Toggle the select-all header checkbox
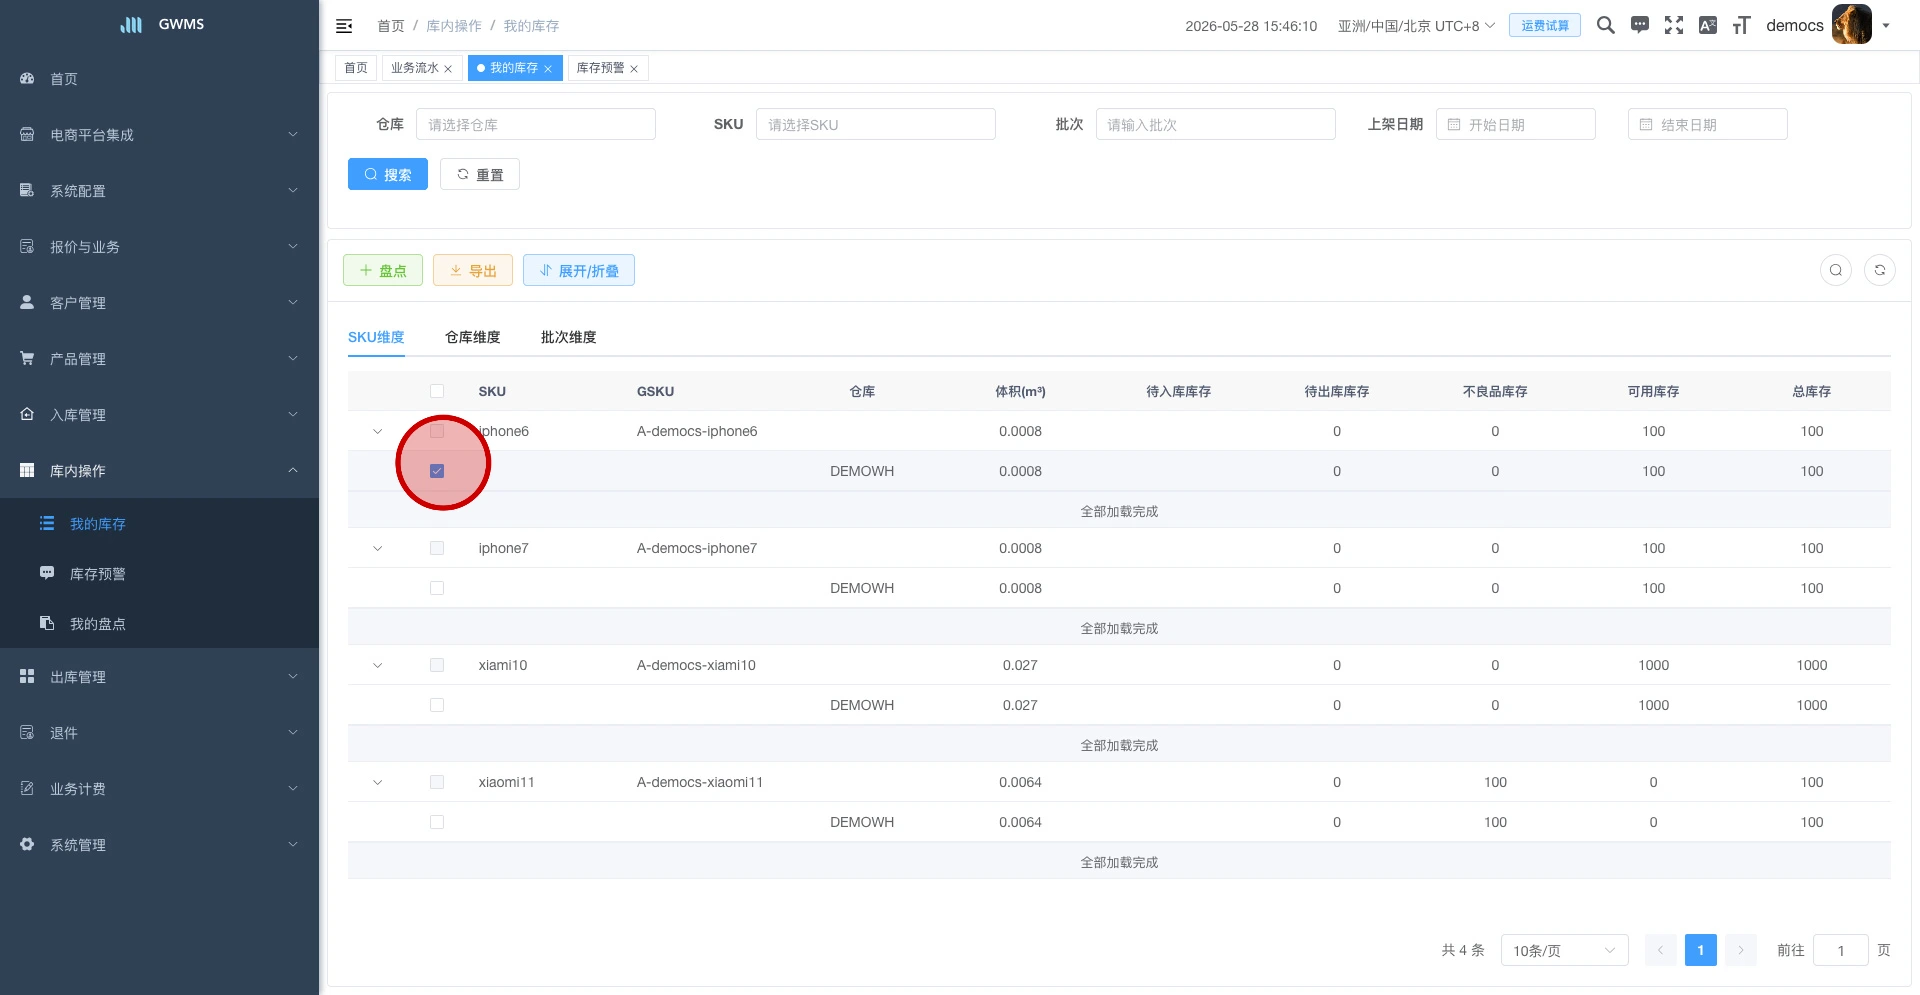The height and width of the screenshot is (995, 1920). (x=437, y=391)
